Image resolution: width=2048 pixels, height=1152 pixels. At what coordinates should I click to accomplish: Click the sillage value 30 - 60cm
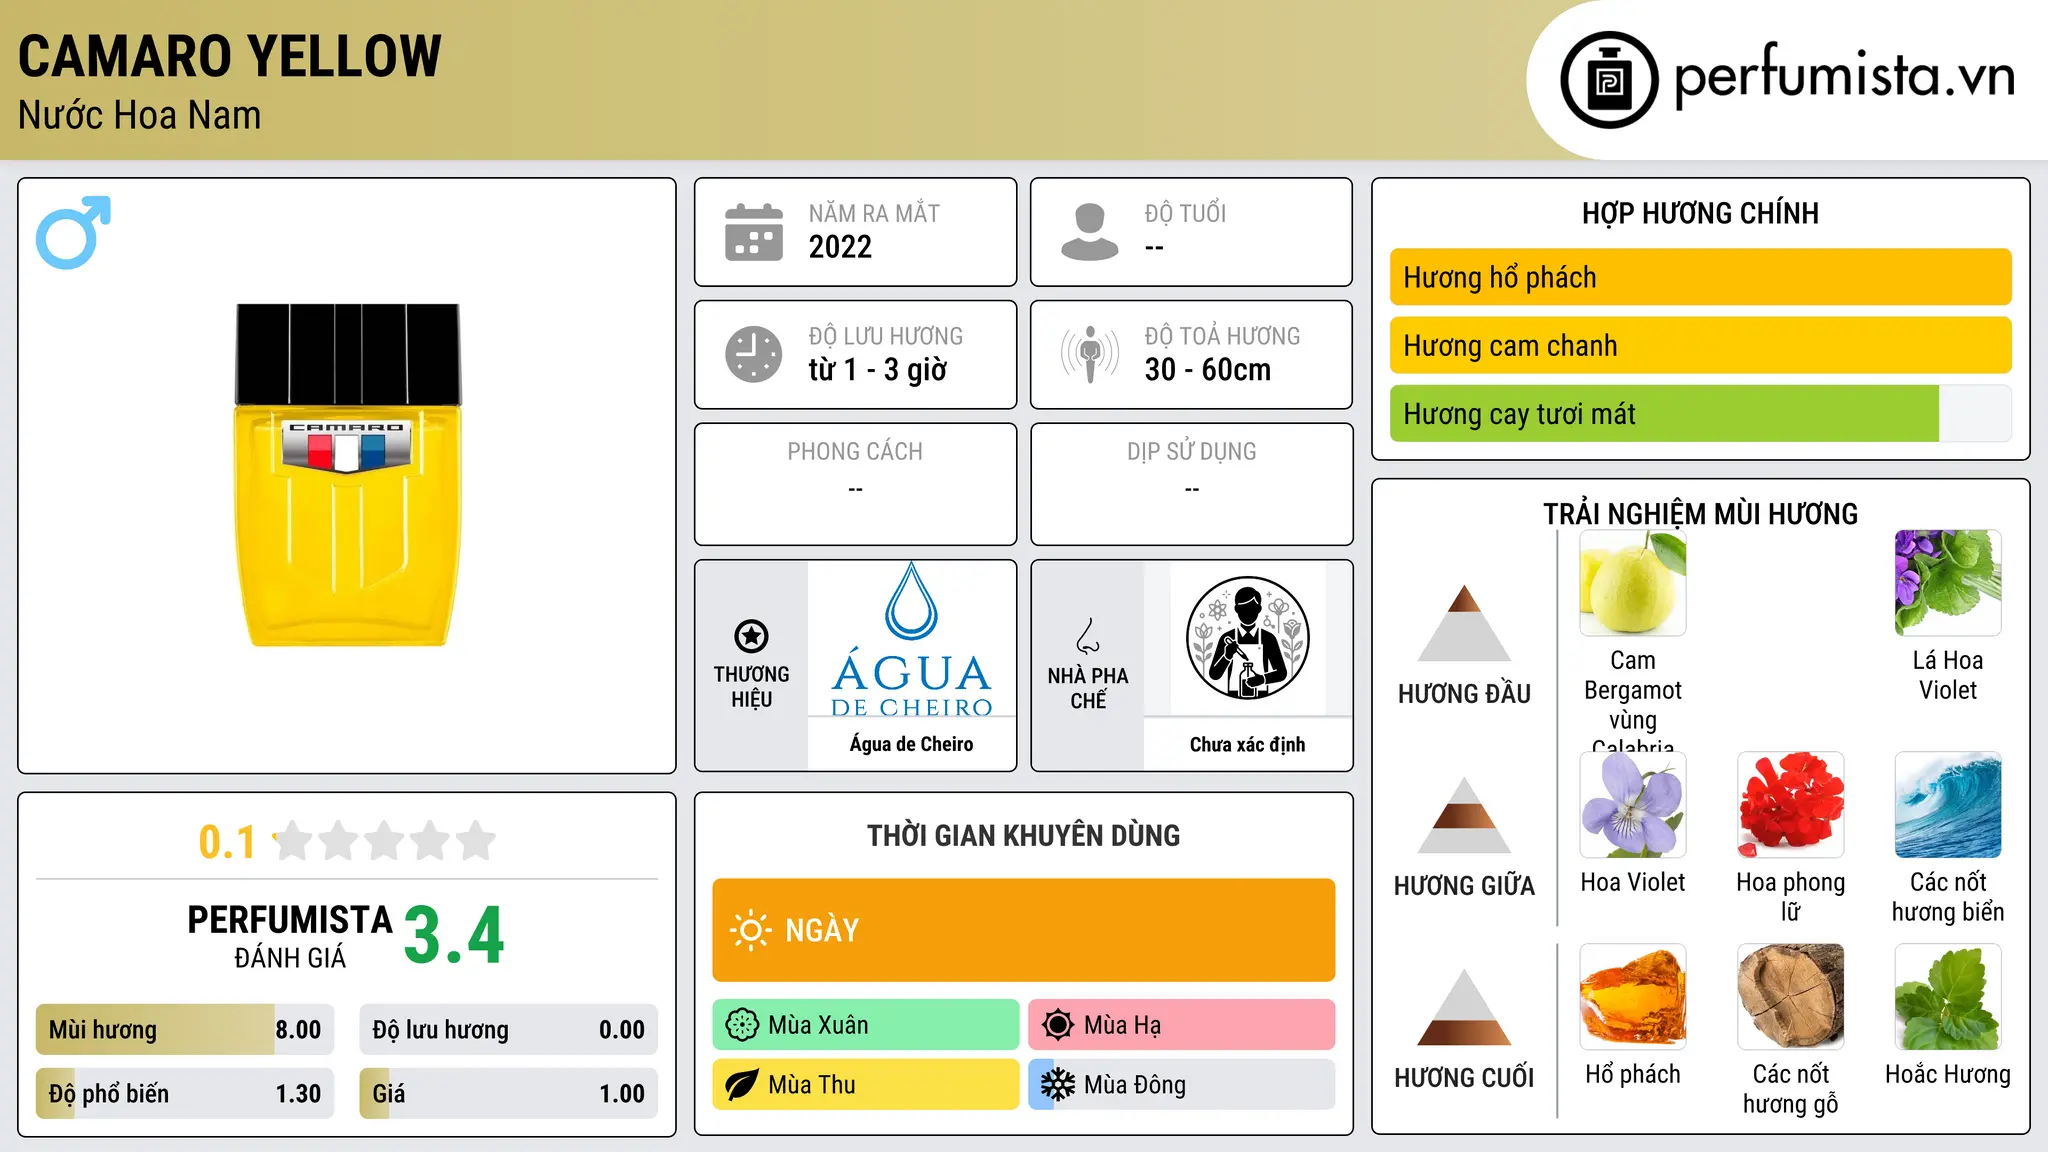(x=1208, y=370)
